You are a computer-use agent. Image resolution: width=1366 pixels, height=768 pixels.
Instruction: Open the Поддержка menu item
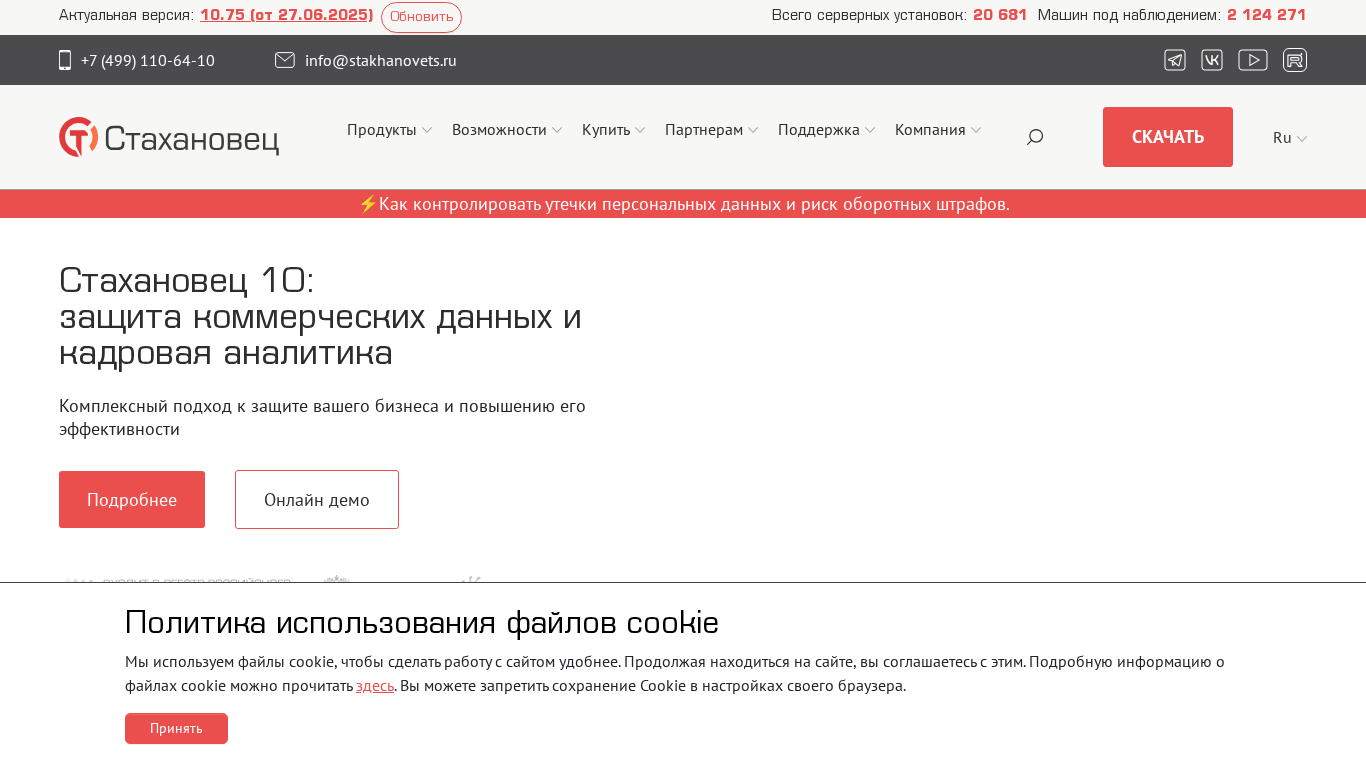coord(826,130)
